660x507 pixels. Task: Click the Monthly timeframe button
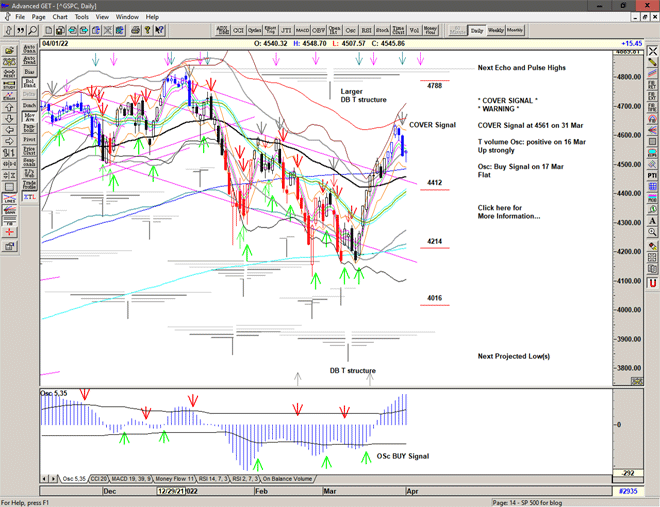click(x=516, y=30)
